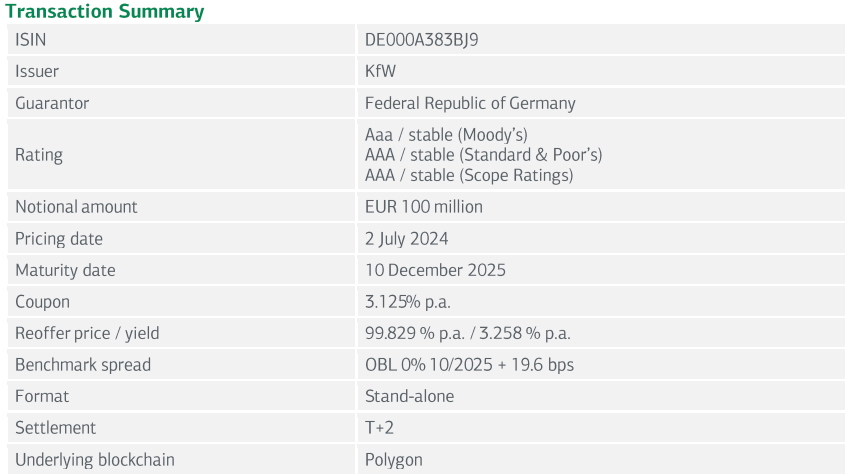Select the Polygon blockchain value
The width and height of the screenshot is (851, 476).
coord(394,460)
